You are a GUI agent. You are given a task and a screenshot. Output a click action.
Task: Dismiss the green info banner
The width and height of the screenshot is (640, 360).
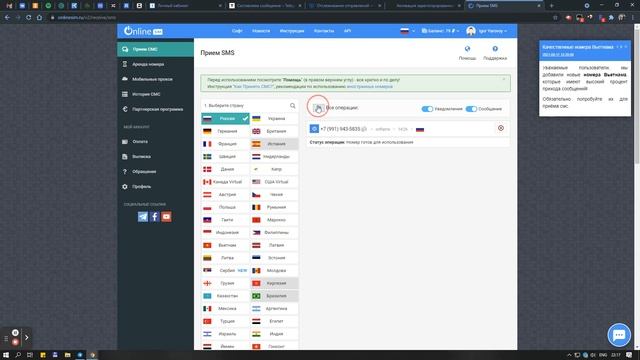tap(504, 79)
